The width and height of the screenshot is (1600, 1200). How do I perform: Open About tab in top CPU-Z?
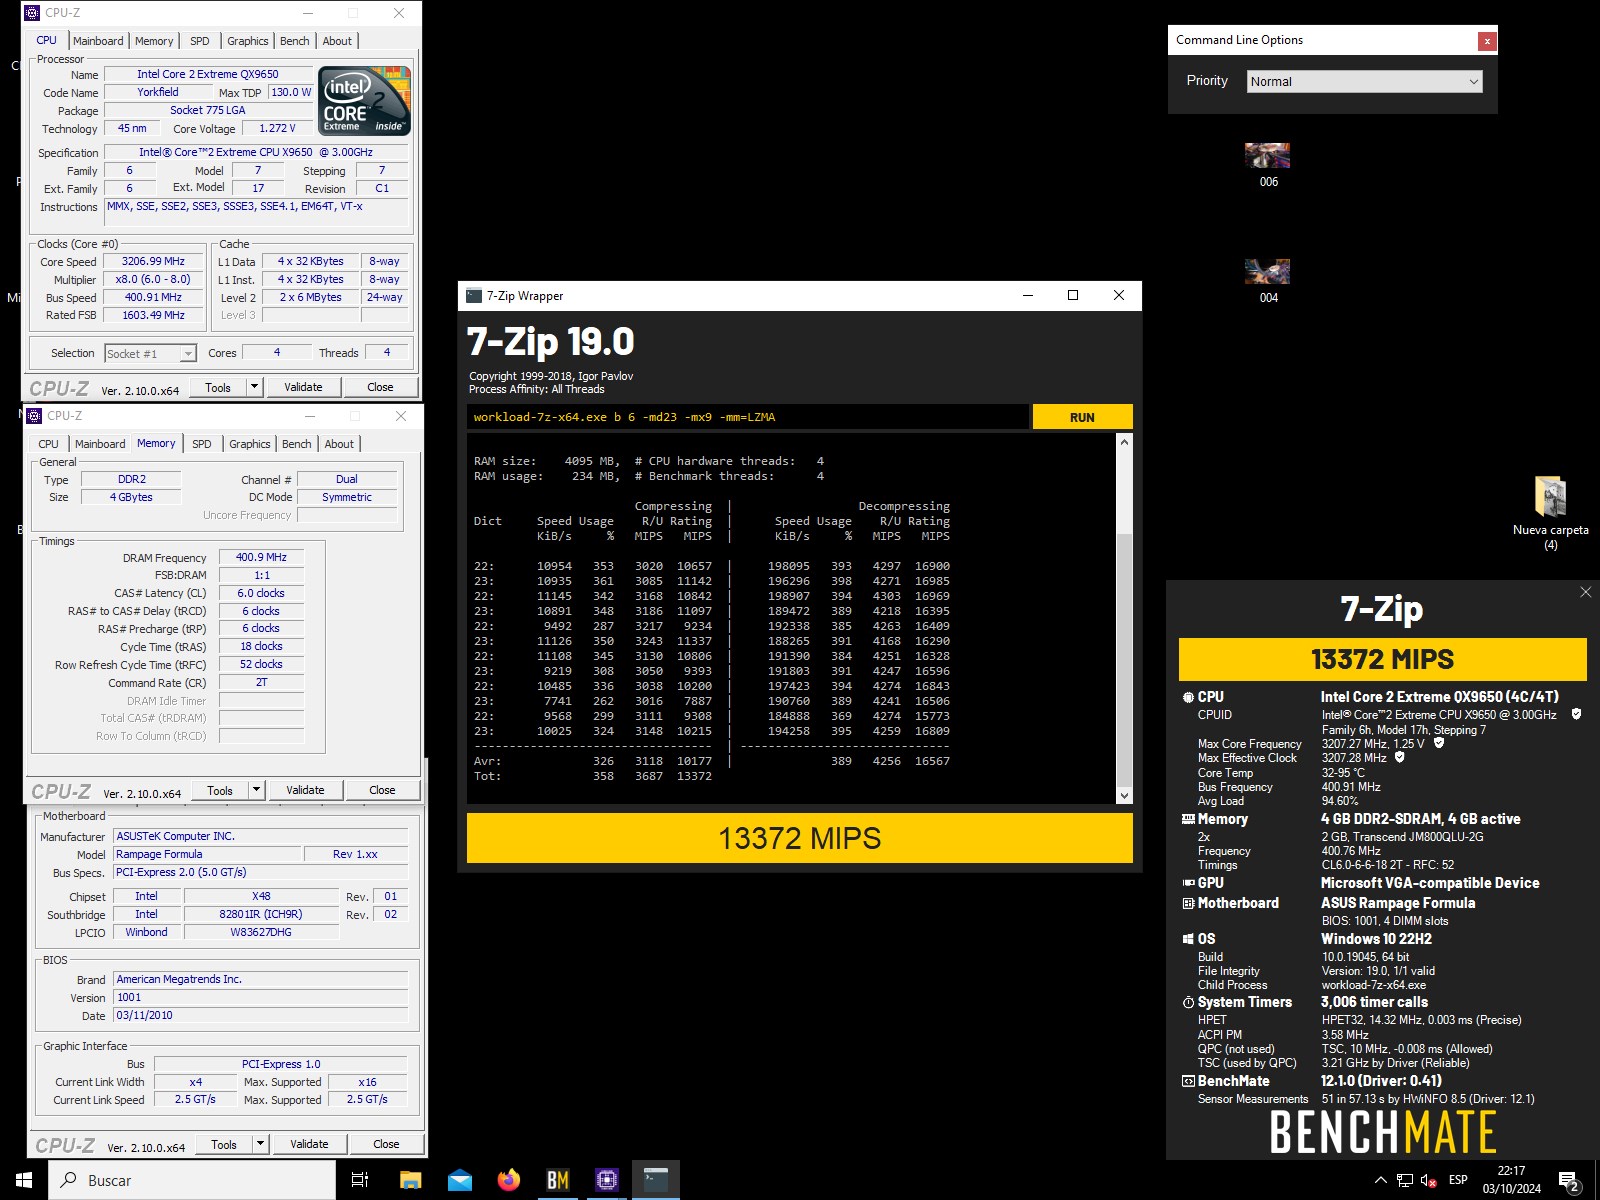pyautogui.click(x=337, y=41)
